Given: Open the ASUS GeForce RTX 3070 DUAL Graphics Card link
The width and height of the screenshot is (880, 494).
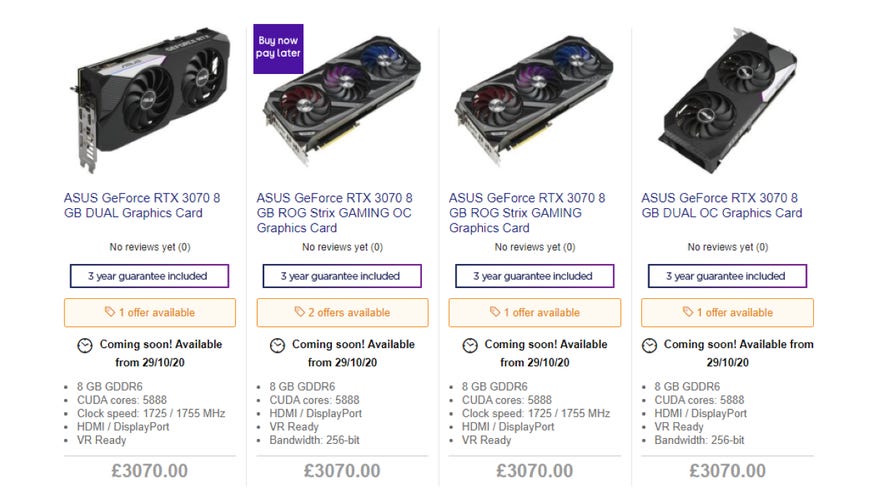Looking at the screenshot, I should coord(142,205).
